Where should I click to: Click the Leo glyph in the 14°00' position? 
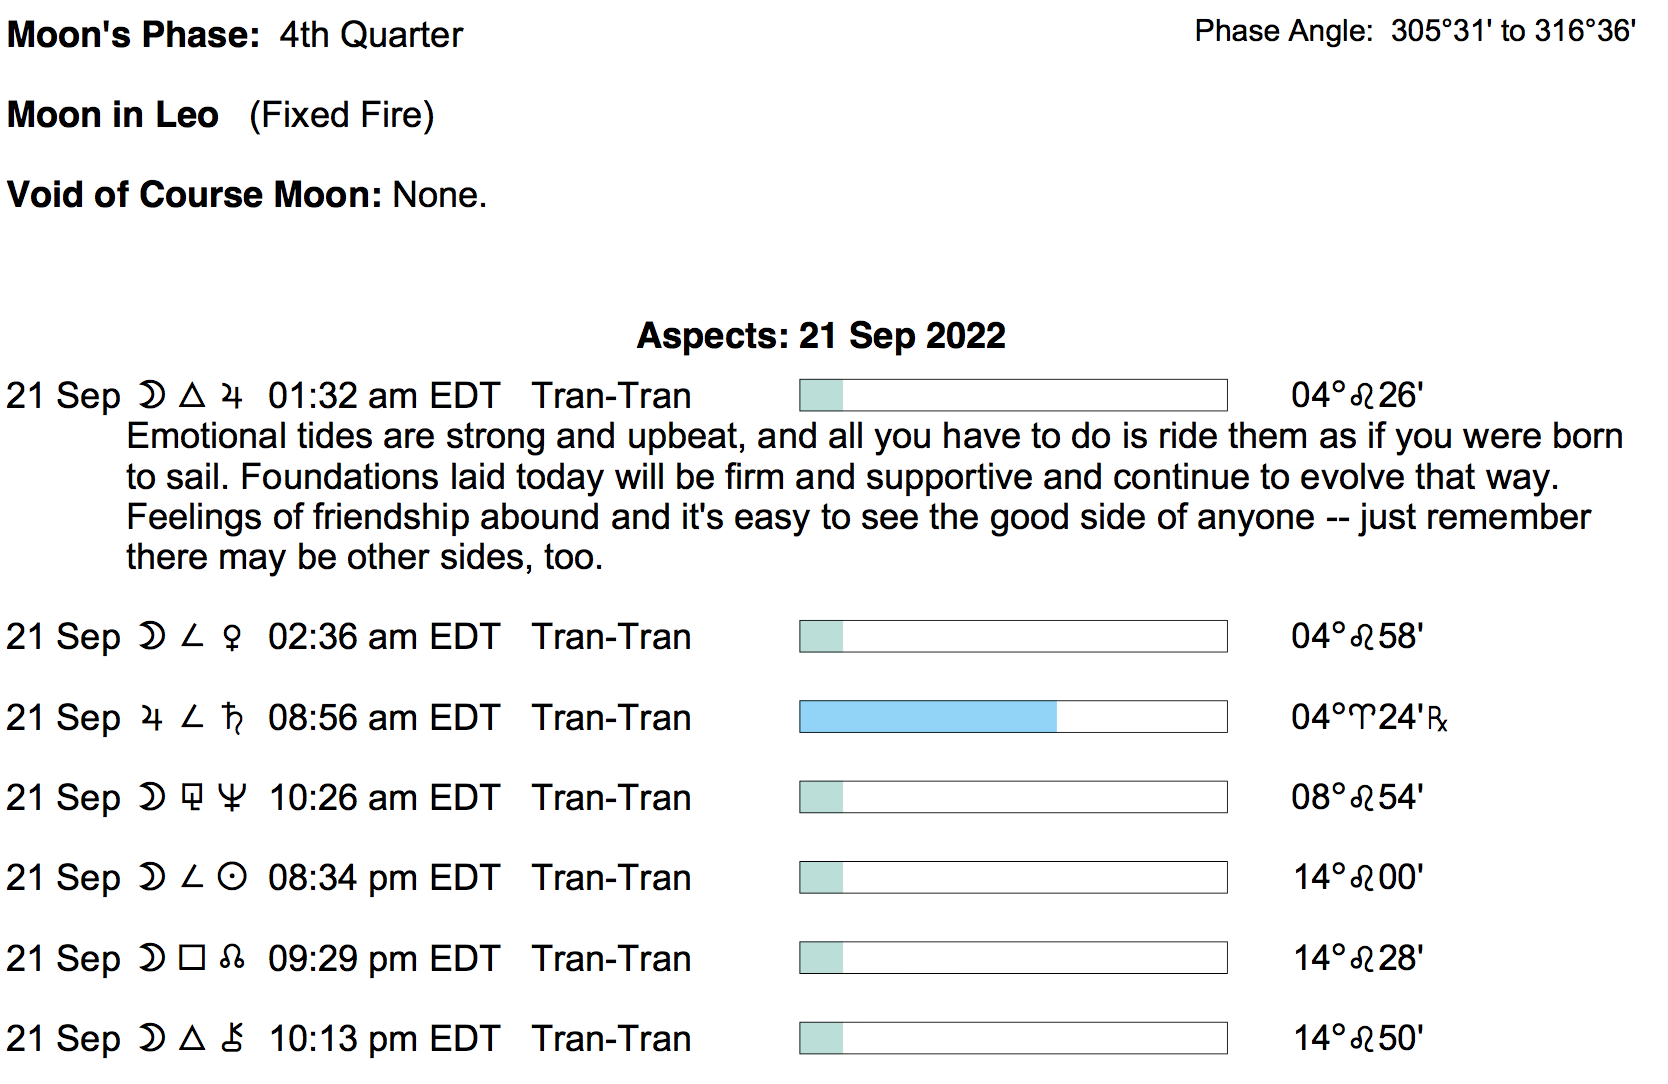[x=1362, y=878]
